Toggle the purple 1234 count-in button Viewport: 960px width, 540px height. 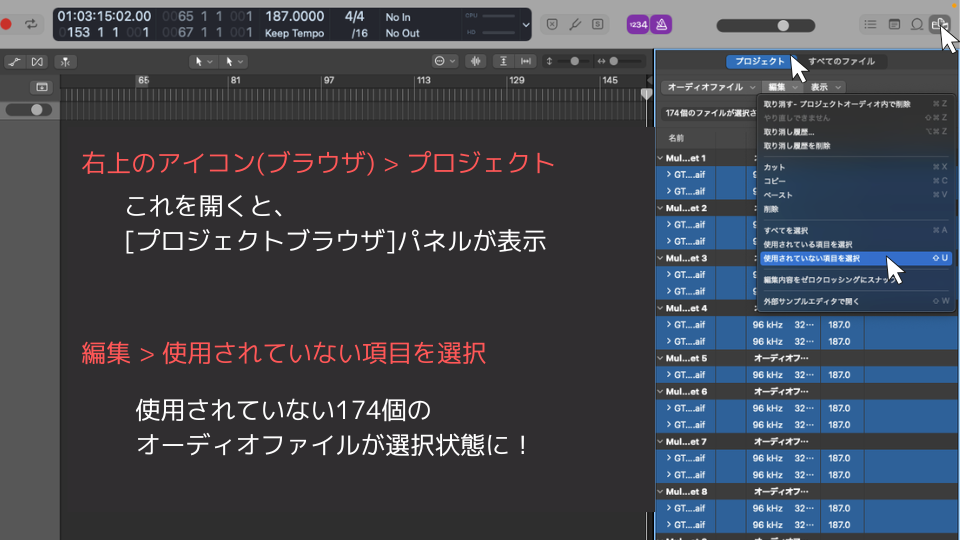click(x=636, y=24)
